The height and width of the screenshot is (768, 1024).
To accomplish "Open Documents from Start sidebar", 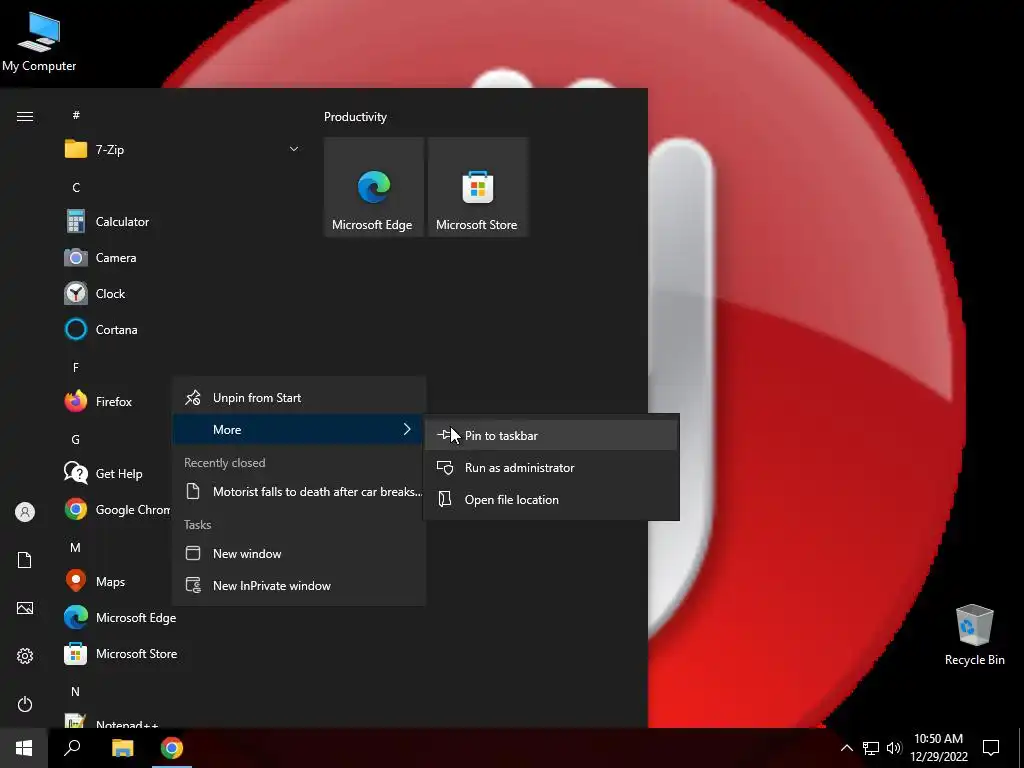I will pyautogui.click(x=25, y=560).
